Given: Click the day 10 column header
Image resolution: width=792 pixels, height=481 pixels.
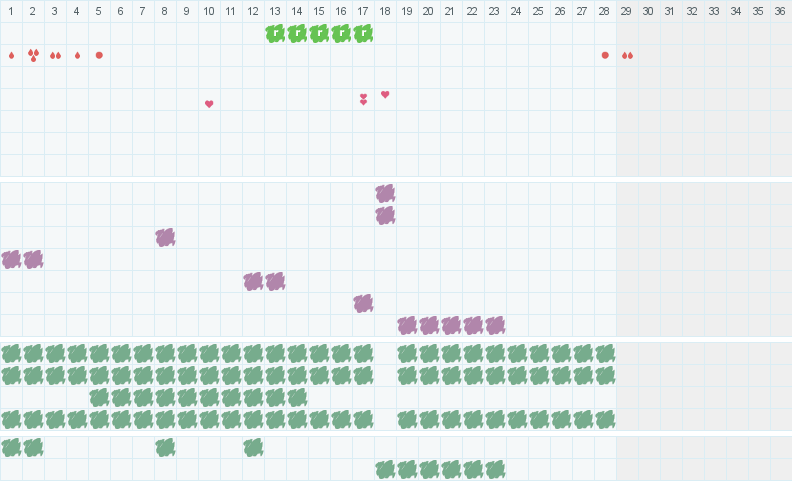Looking at the screenshot, I should coord(209,11).
